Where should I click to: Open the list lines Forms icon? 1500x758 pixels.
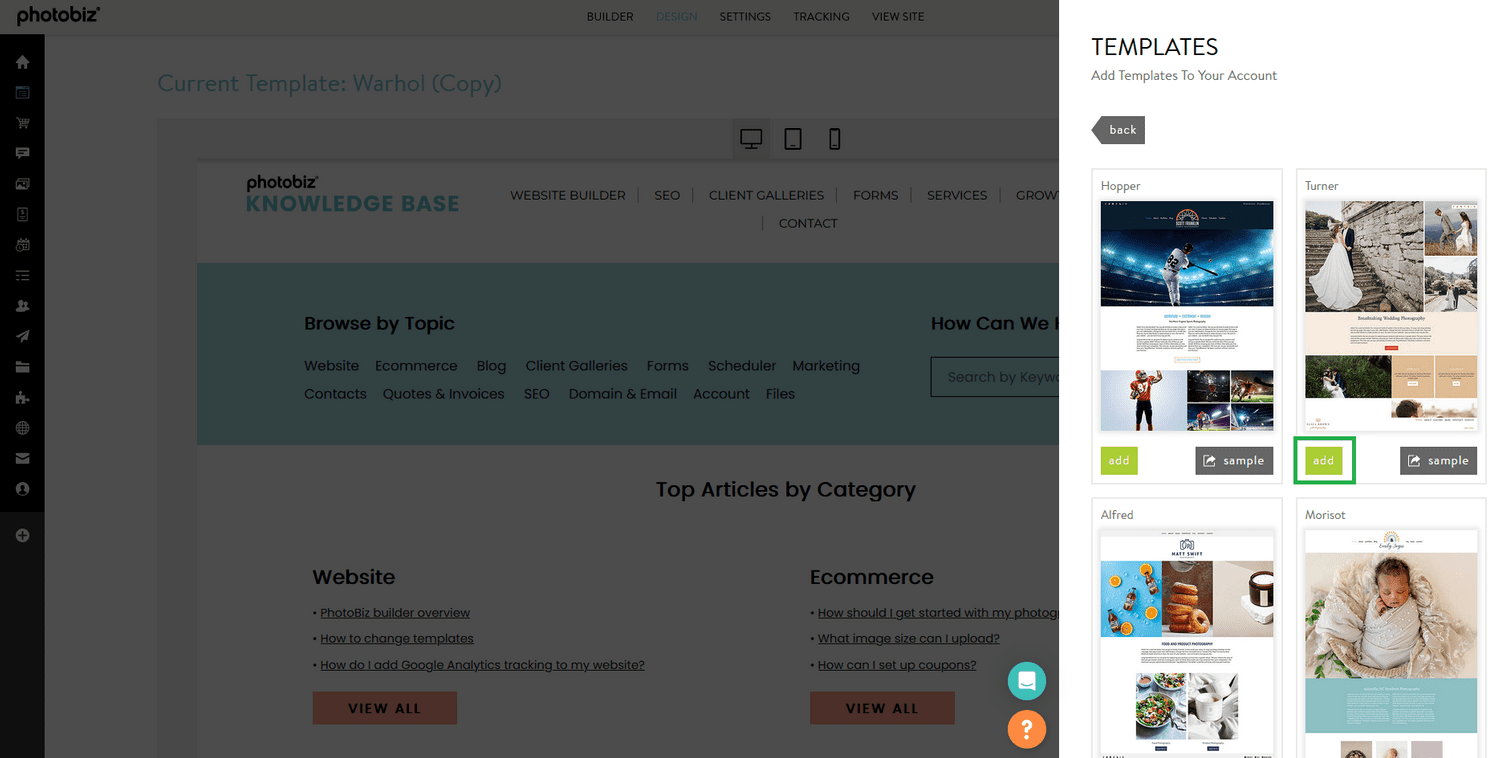pyautogui.click(x=22, y=275)
